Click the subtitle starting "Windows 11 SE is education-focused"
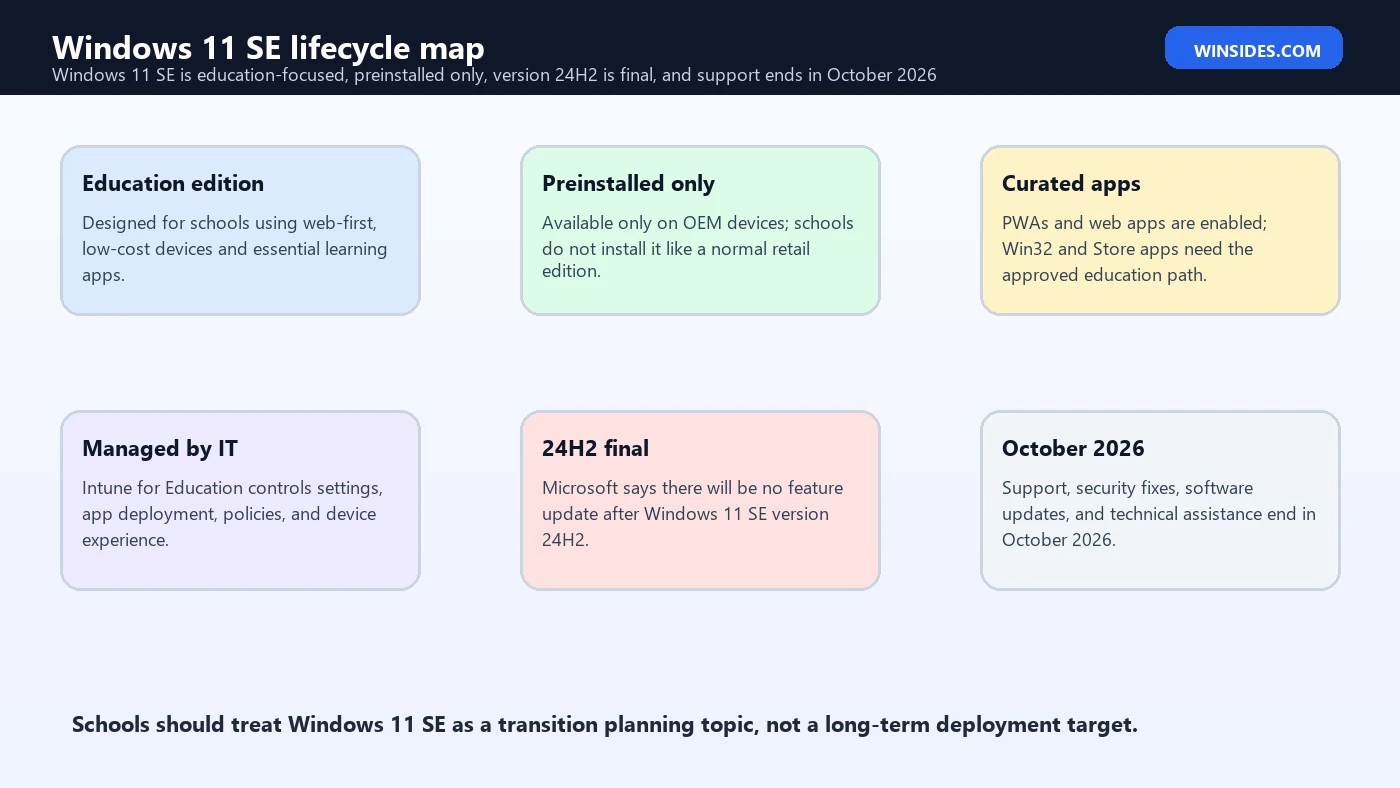1400x788 pixels. (494, 75)
